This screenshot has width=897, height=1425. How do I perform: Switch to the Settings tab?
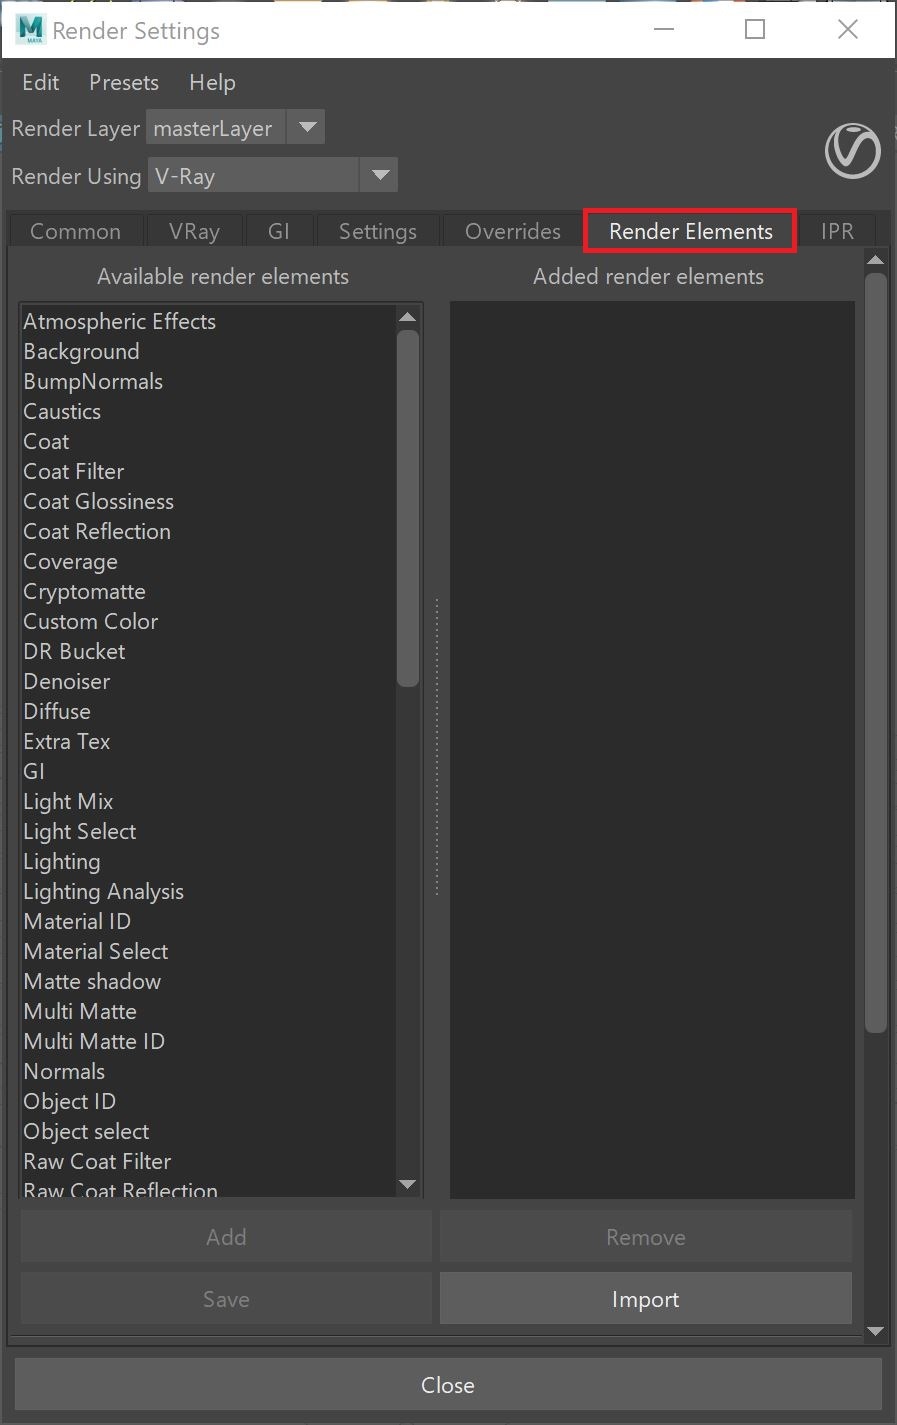click(x=378, y=231)
